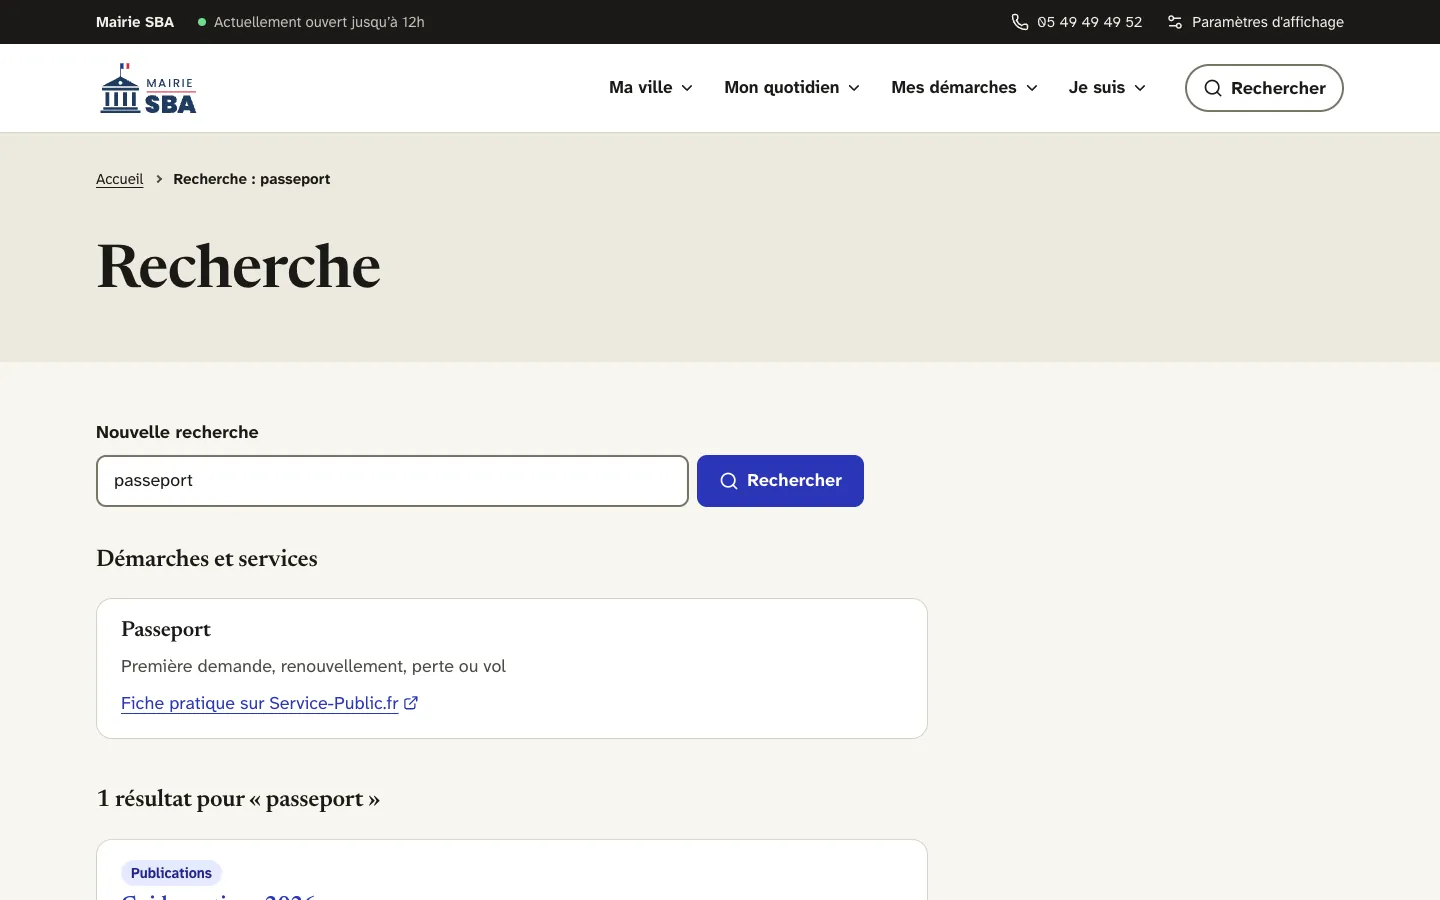Viewport: 1440px width, 900px height.
Task: Click "Actuellement ouvert jusqu'à 12h" status text
Action: 319,22
